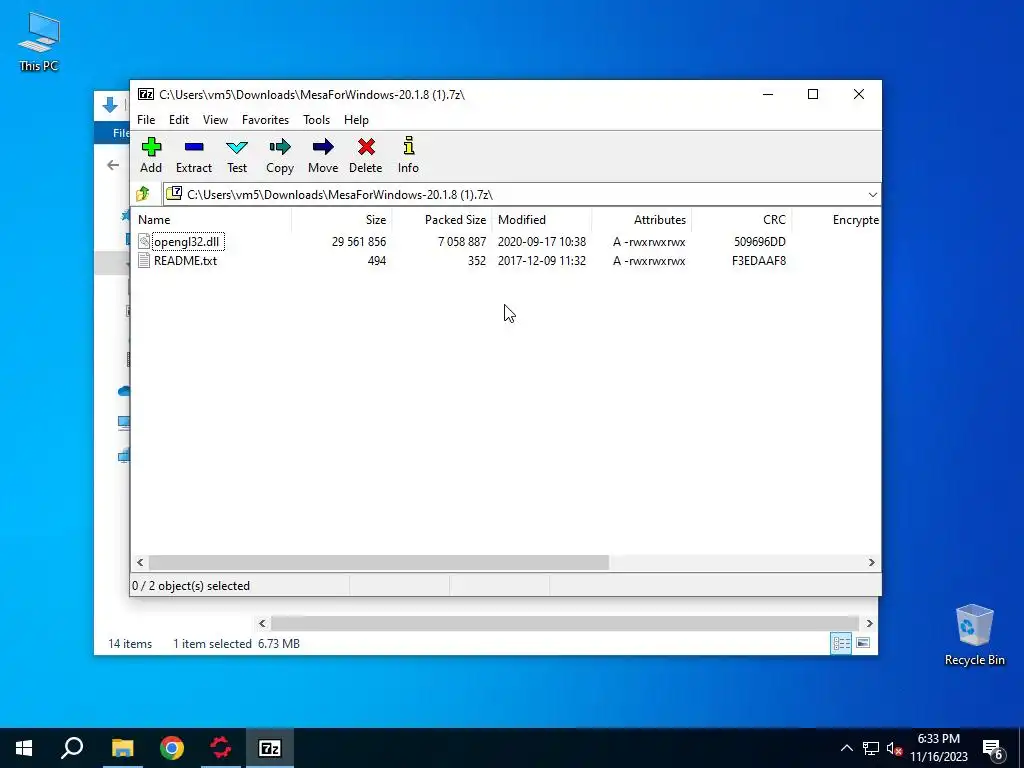The height and width of the screenshot is (768, 1024).
Task: Click the right arrow of 7-Zip's horizontal scrollbar
Action: click(x=871, y=562)
